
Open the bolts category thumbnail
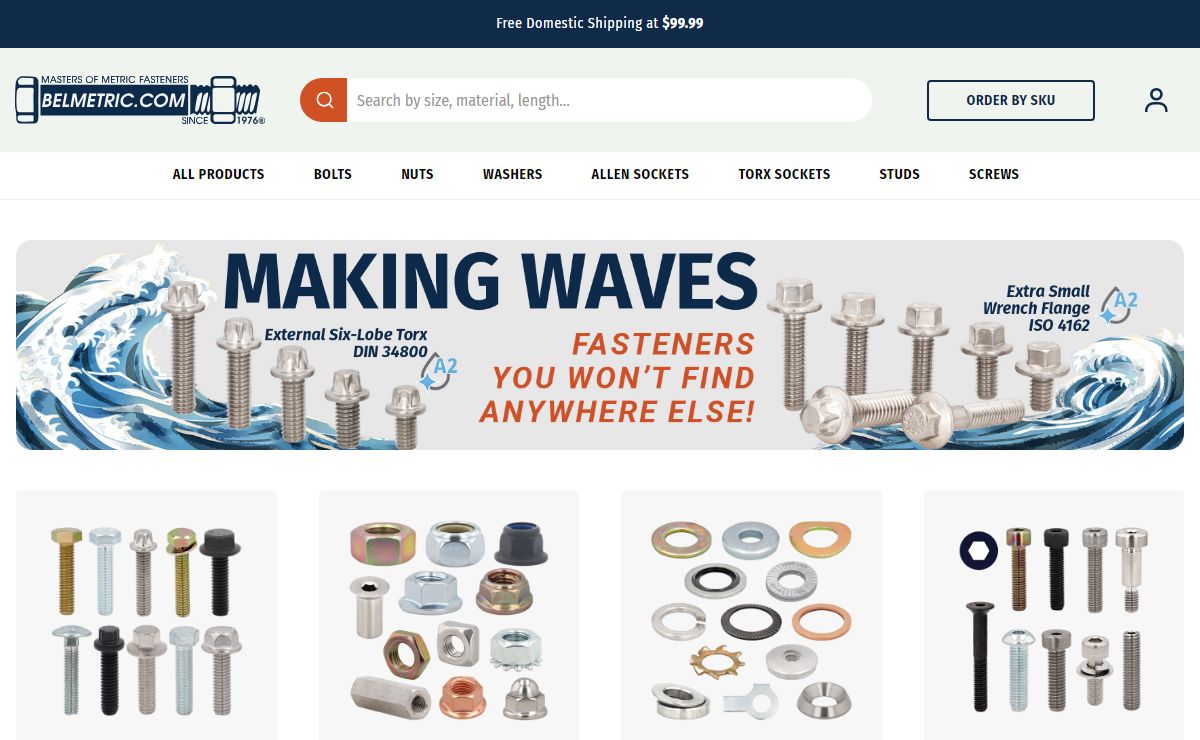pyautogui.click(x=146, y=615)
